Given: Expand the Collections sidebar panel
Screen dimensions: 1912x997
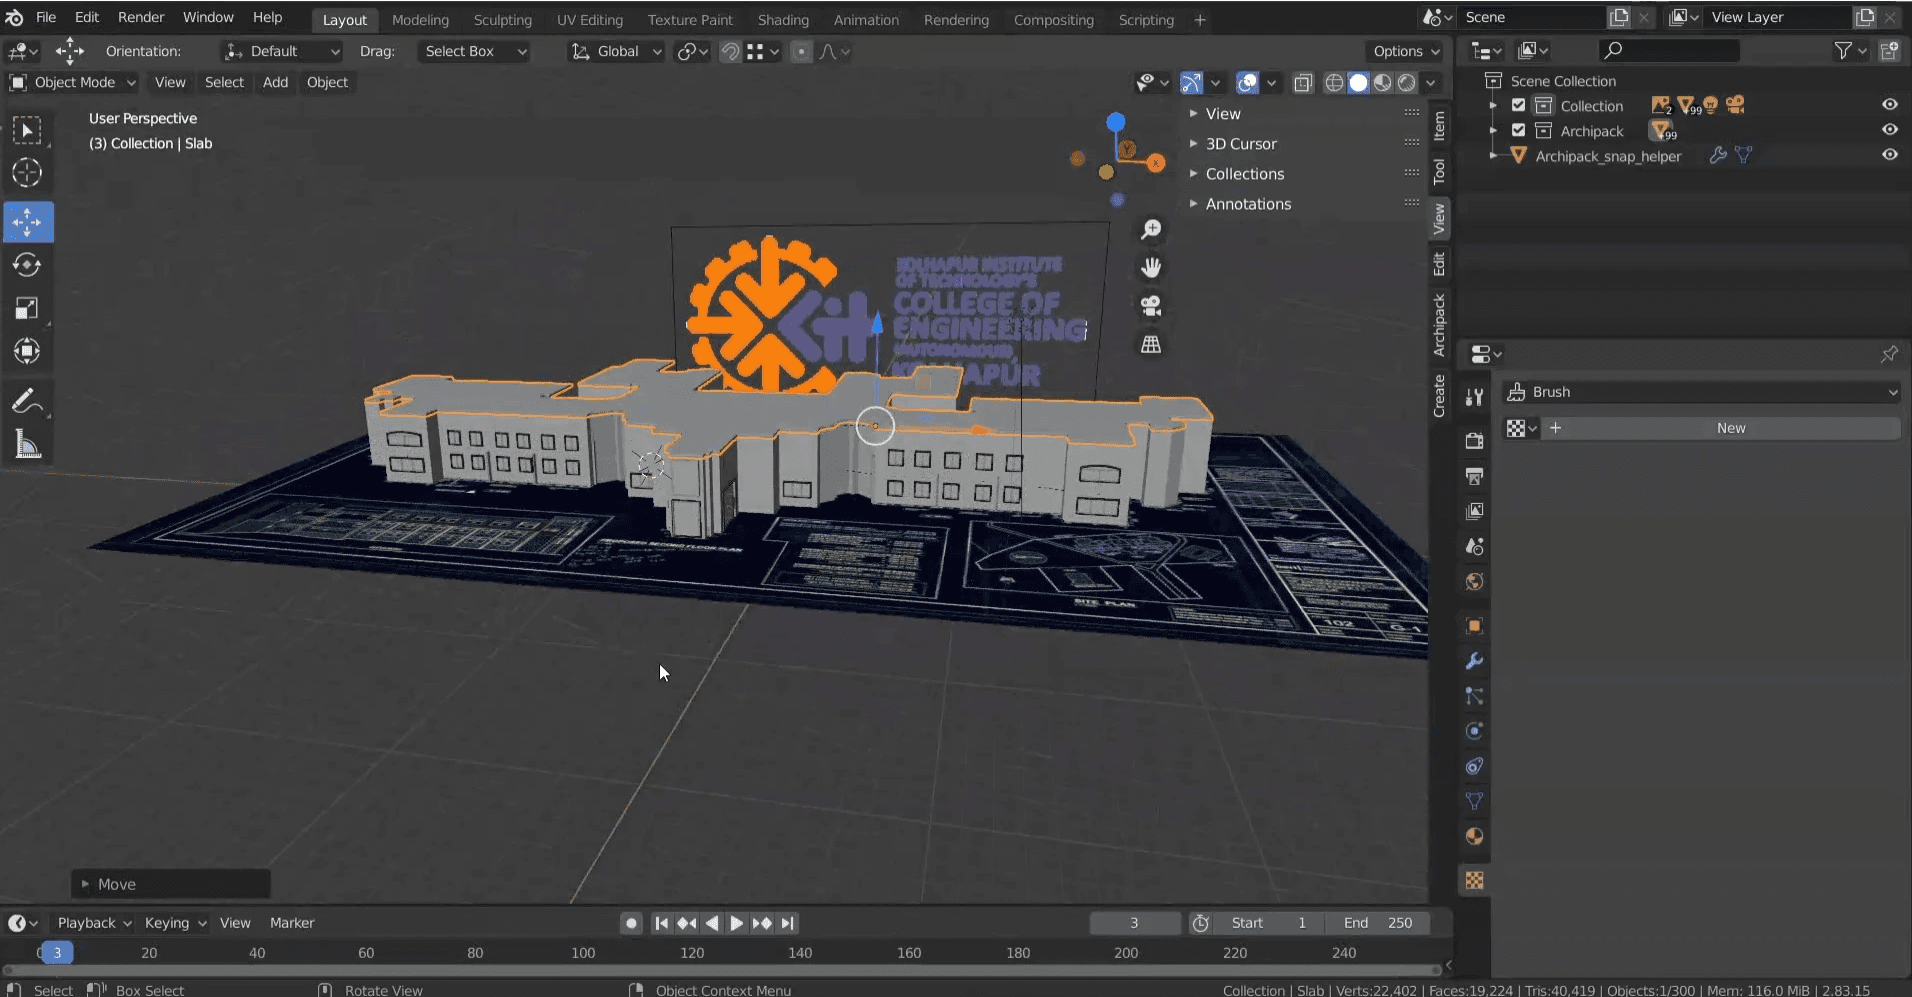Looking at the screenshot, I should click(x=1244, y=174).
